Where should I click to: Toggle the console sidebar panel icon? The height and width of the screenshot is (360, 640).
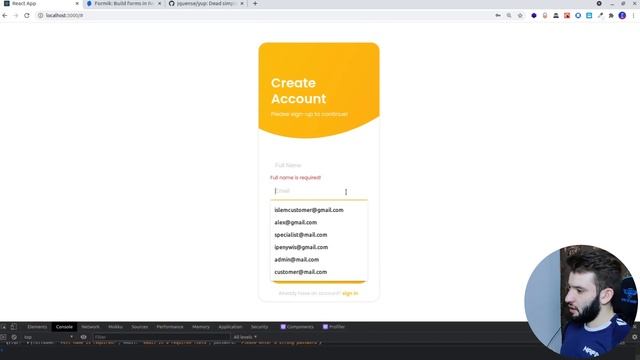pyautogui.click(x=3, y=337)
